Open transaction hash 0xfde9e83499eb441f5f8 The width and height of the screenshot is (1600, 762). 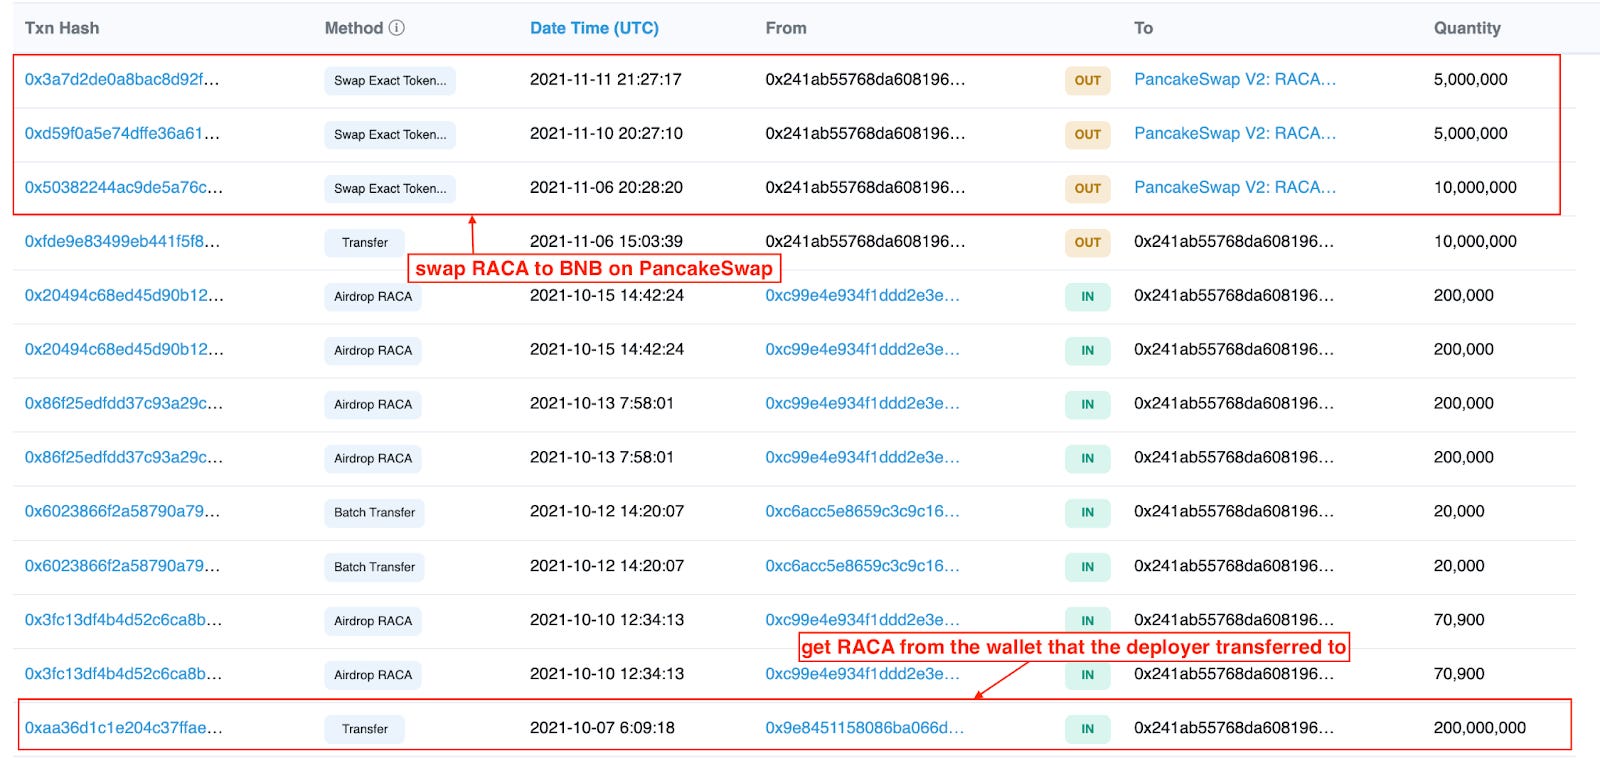tap(122, 242)
